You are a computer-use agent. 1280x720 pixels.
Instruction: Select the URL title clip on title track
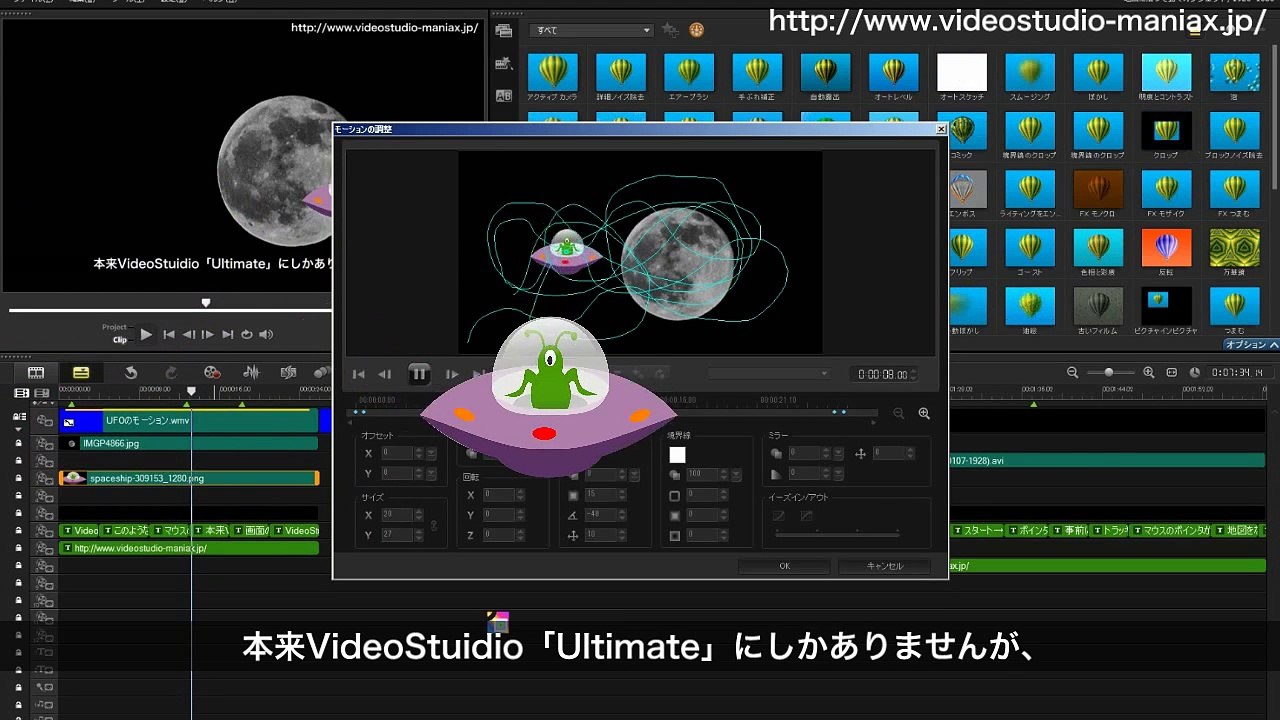[189, 548]
